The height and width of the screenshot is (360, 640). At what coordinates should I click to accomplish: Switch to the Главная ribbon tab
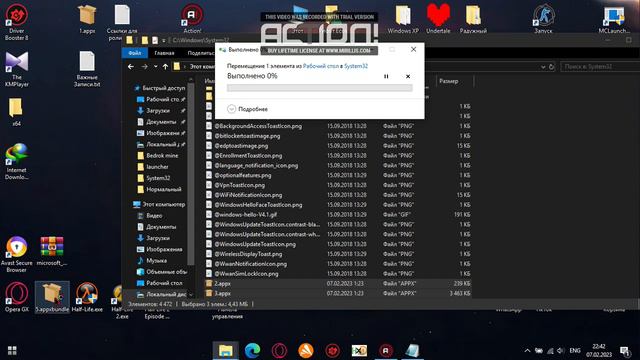(164, 53)
